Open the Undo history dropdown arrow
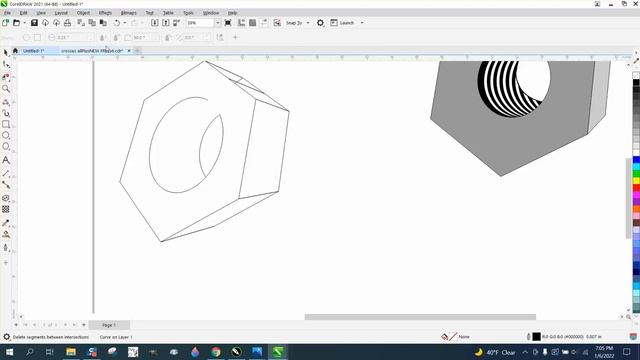The height and width of the screenshot is (360, 640). coord(124,23)
